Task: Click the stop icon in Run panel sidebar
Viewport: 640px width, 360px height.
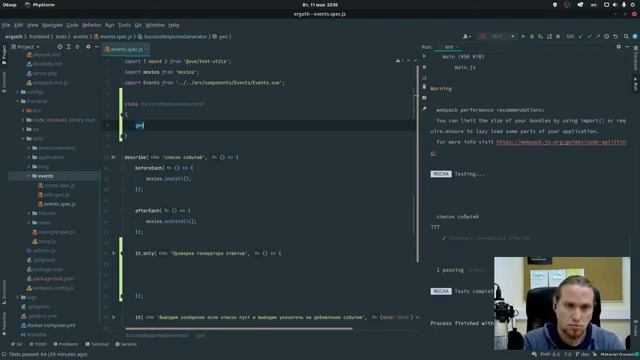Action: pos(424,67)
